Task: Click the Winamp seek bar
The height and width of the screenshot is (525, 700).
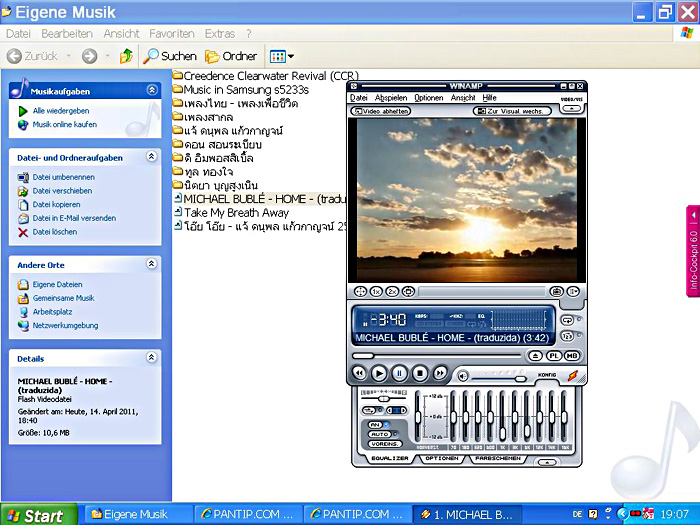Action: coord(436,356)
